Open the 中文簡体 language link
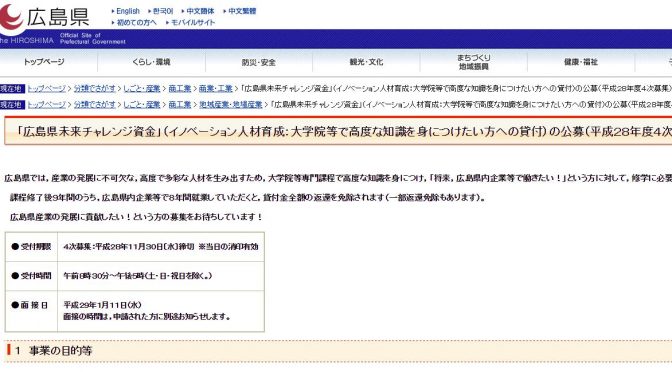This screenshot has height=372, width=672. [200, 11]
